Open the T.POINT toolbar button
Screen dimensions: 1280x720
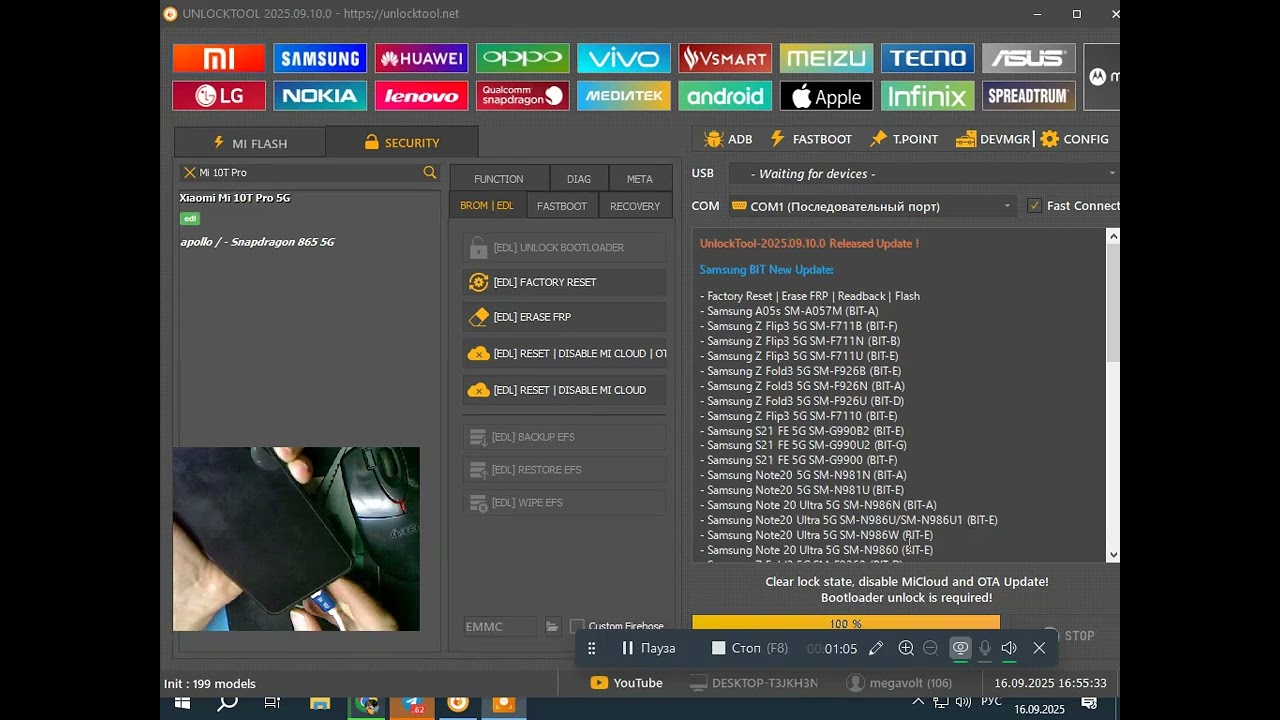[x=904, y=139]
